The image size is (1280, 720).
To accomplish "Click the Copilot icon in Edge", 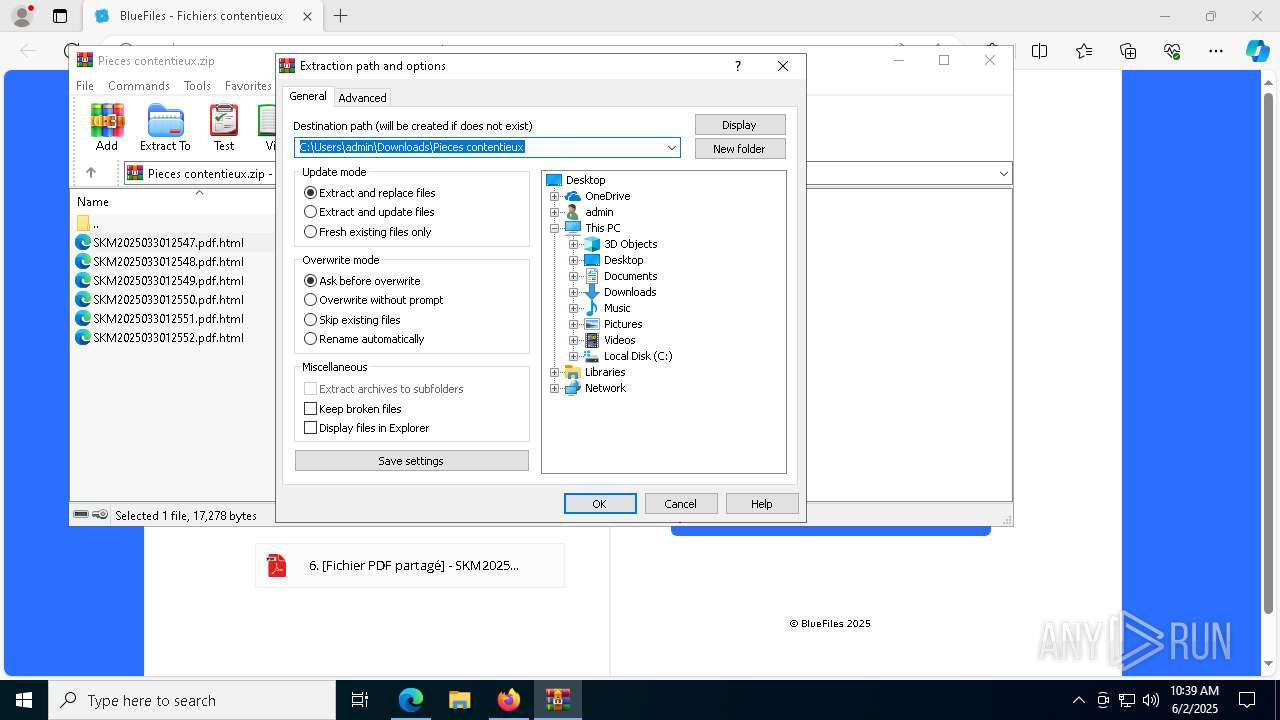I will coord(1257,51).
